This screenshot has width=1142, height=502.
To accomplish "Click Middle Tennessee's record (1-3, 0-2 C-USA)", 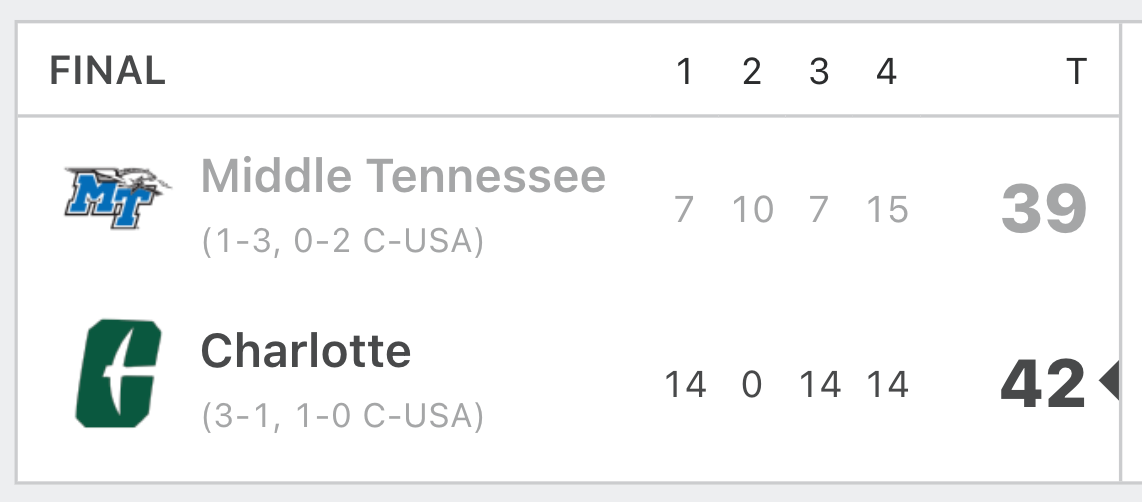I will point(342,241).
